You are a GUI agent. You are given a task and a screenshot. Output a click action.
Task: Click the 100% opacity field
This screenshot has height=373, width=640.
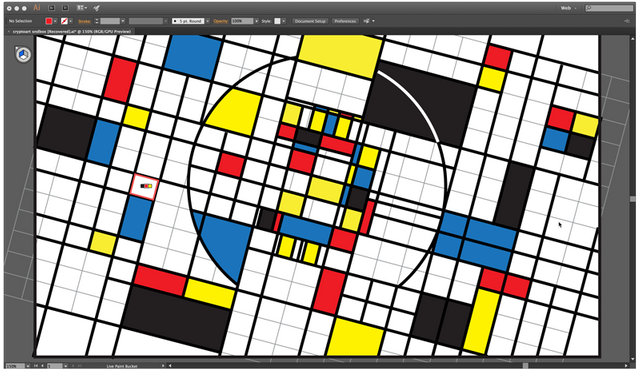coord(242,21)
